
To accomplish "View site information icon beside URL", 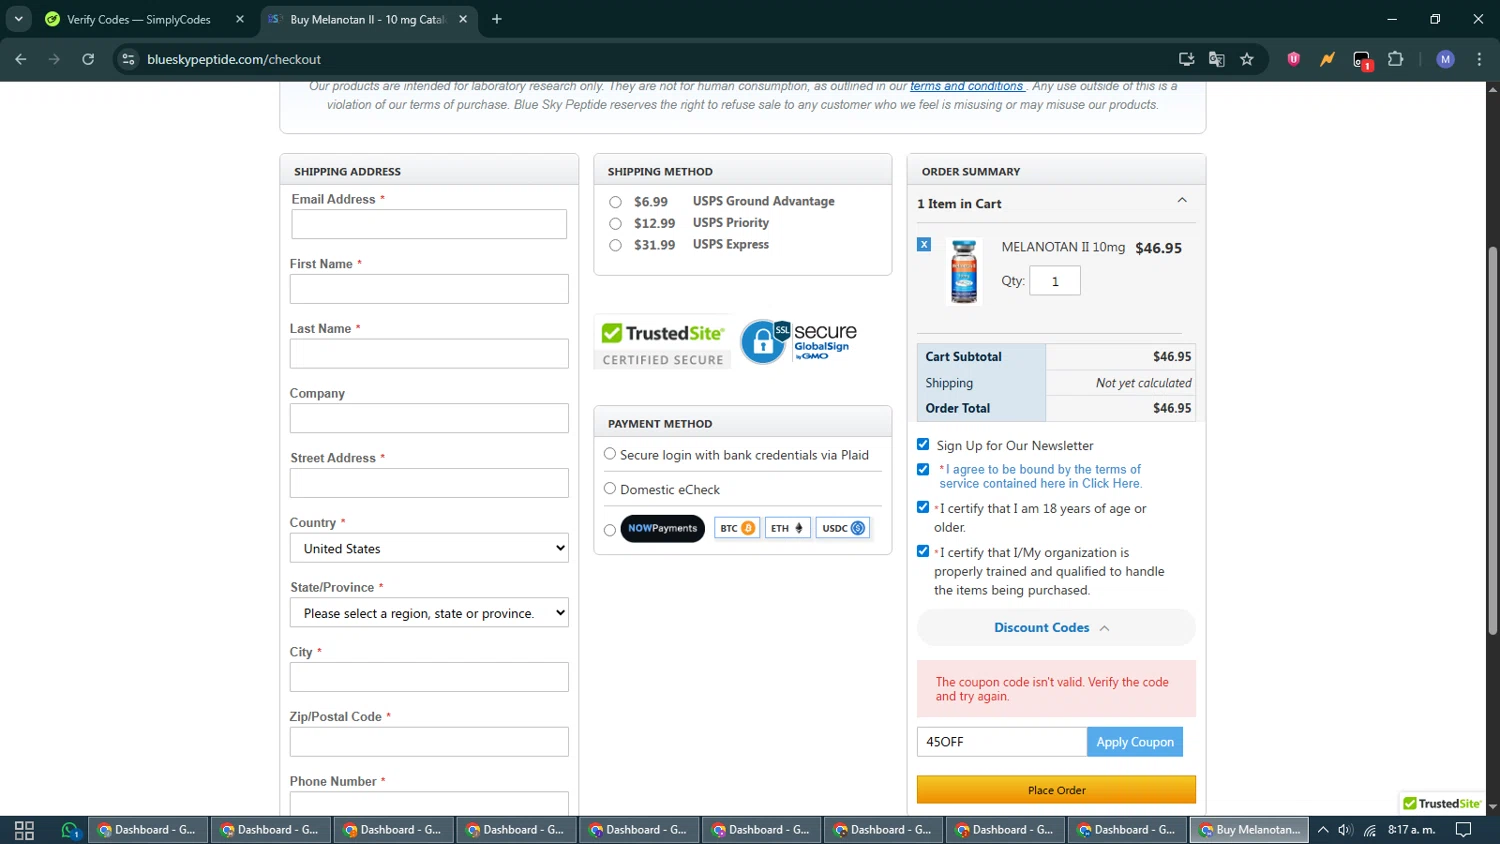I will (128, 59).
